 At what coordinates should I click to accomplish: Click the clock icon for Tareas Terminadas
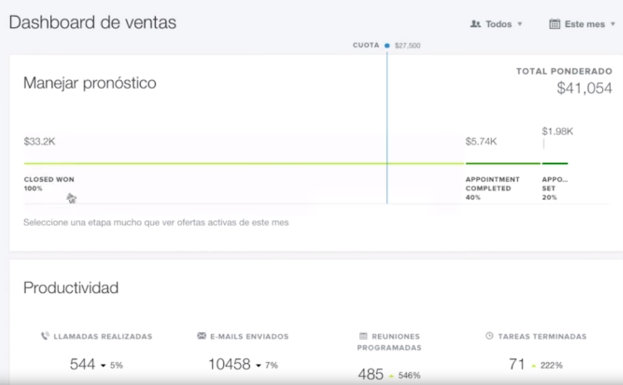tap(490, 336)
